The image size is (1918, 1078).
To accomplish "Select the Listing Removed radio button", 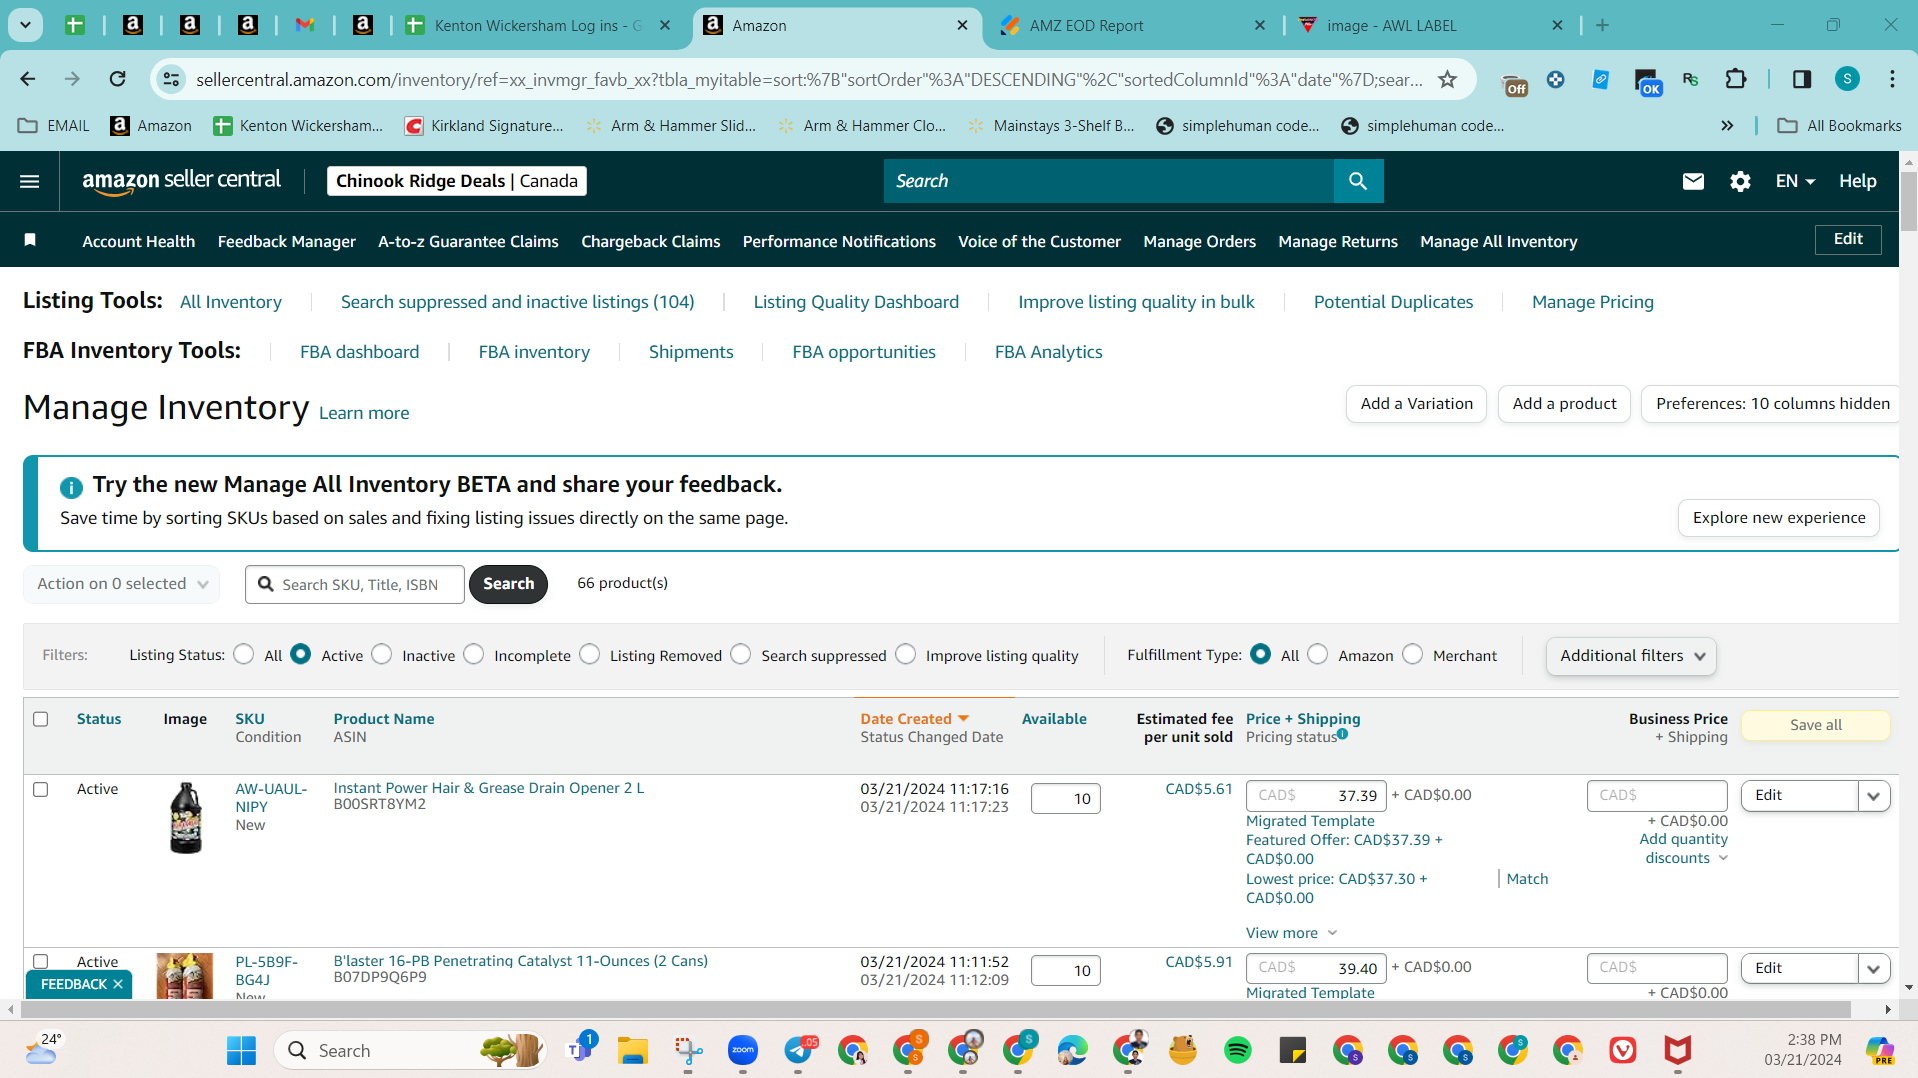I will pos(589,654).
